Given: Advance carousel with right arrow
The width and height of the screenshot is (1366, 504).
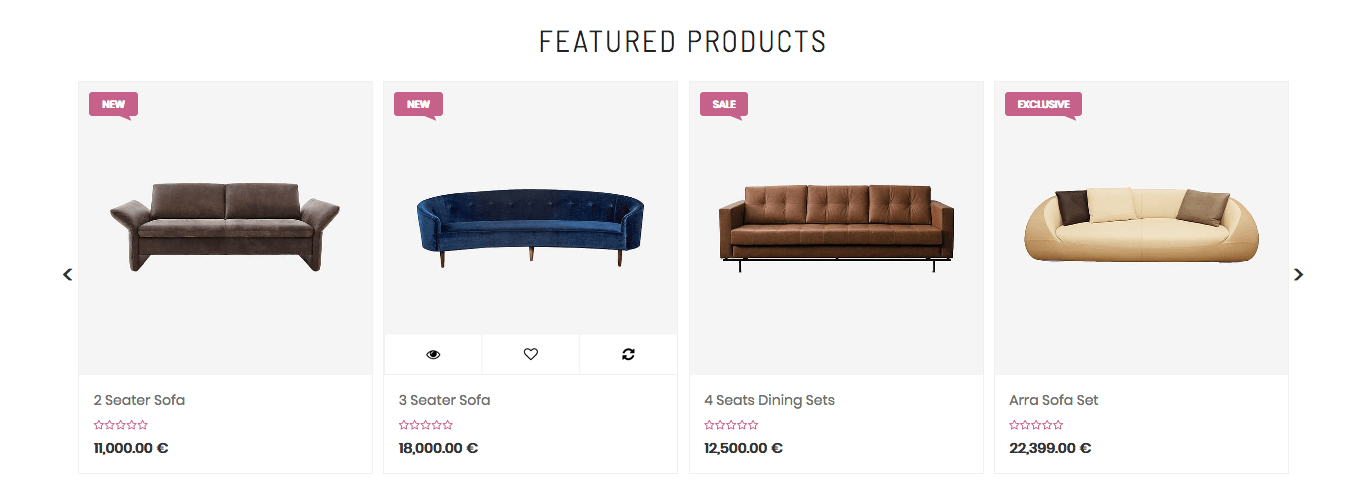Looking at the screenshot, I should (1298, 274).
